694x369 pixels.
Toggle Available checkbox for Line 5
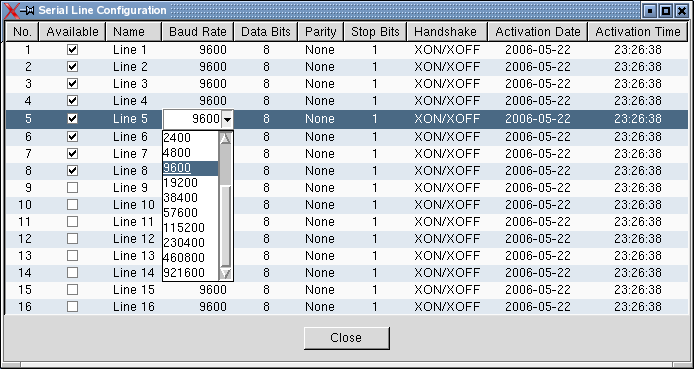point(72,119)
